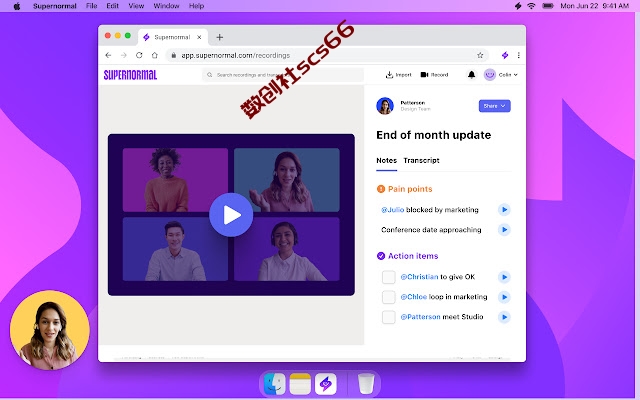Play the Christian to give OK clip
The width and height of the screenshot is (640, 400).
pos(504,277)
